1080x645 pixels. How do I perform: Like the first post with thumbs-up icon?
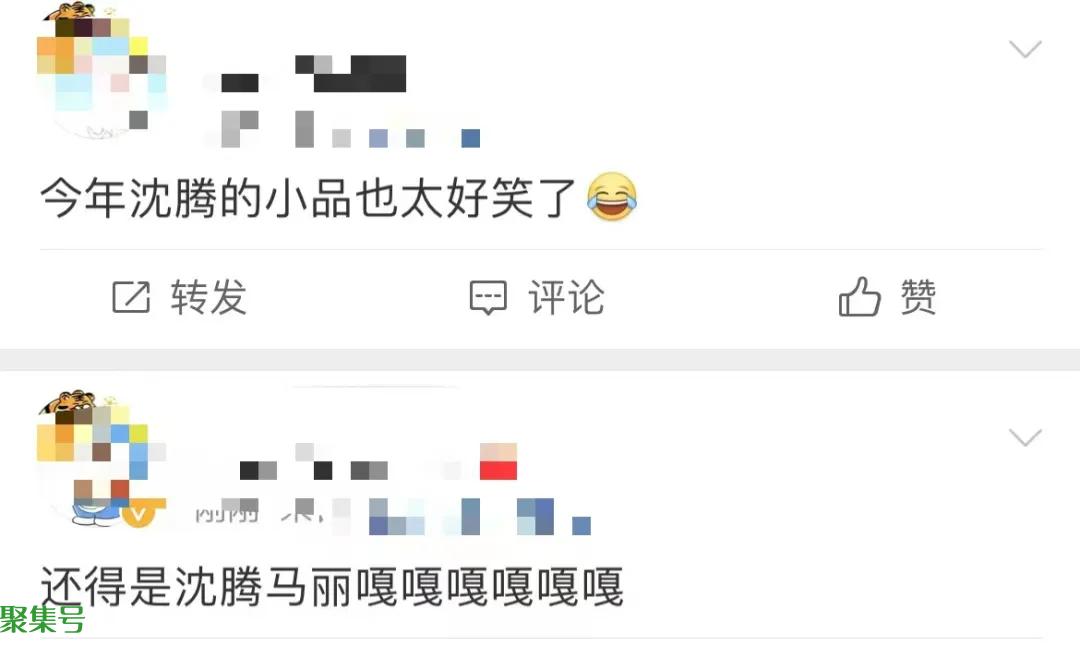pyautogui.click(x=859, y=297)
